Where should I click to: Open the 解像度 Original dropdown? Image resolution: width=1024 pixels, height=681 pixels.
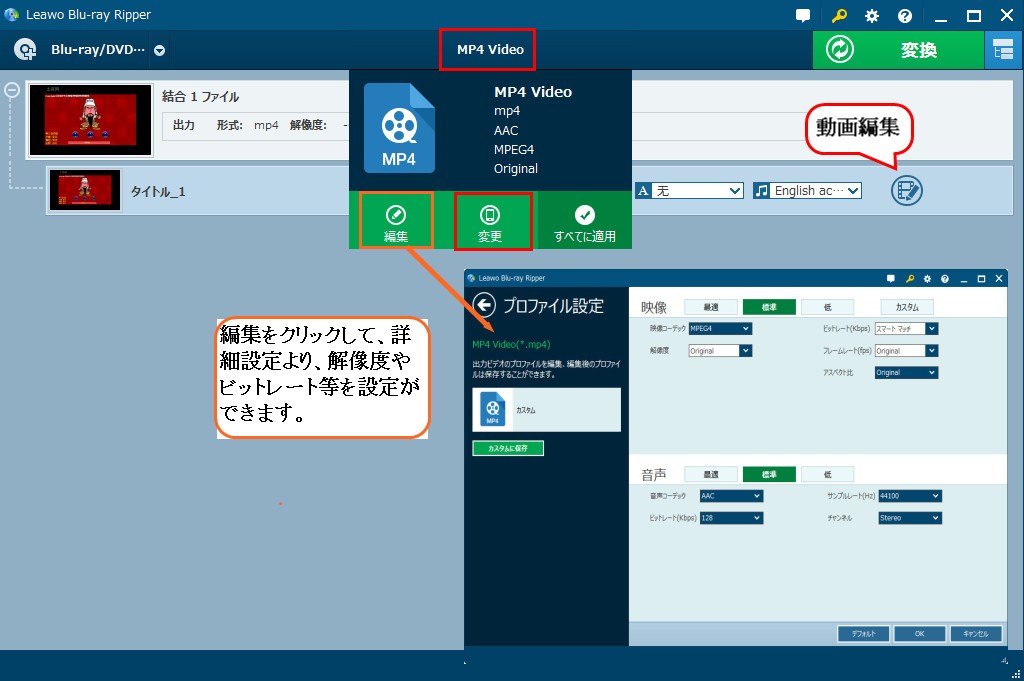720,351
